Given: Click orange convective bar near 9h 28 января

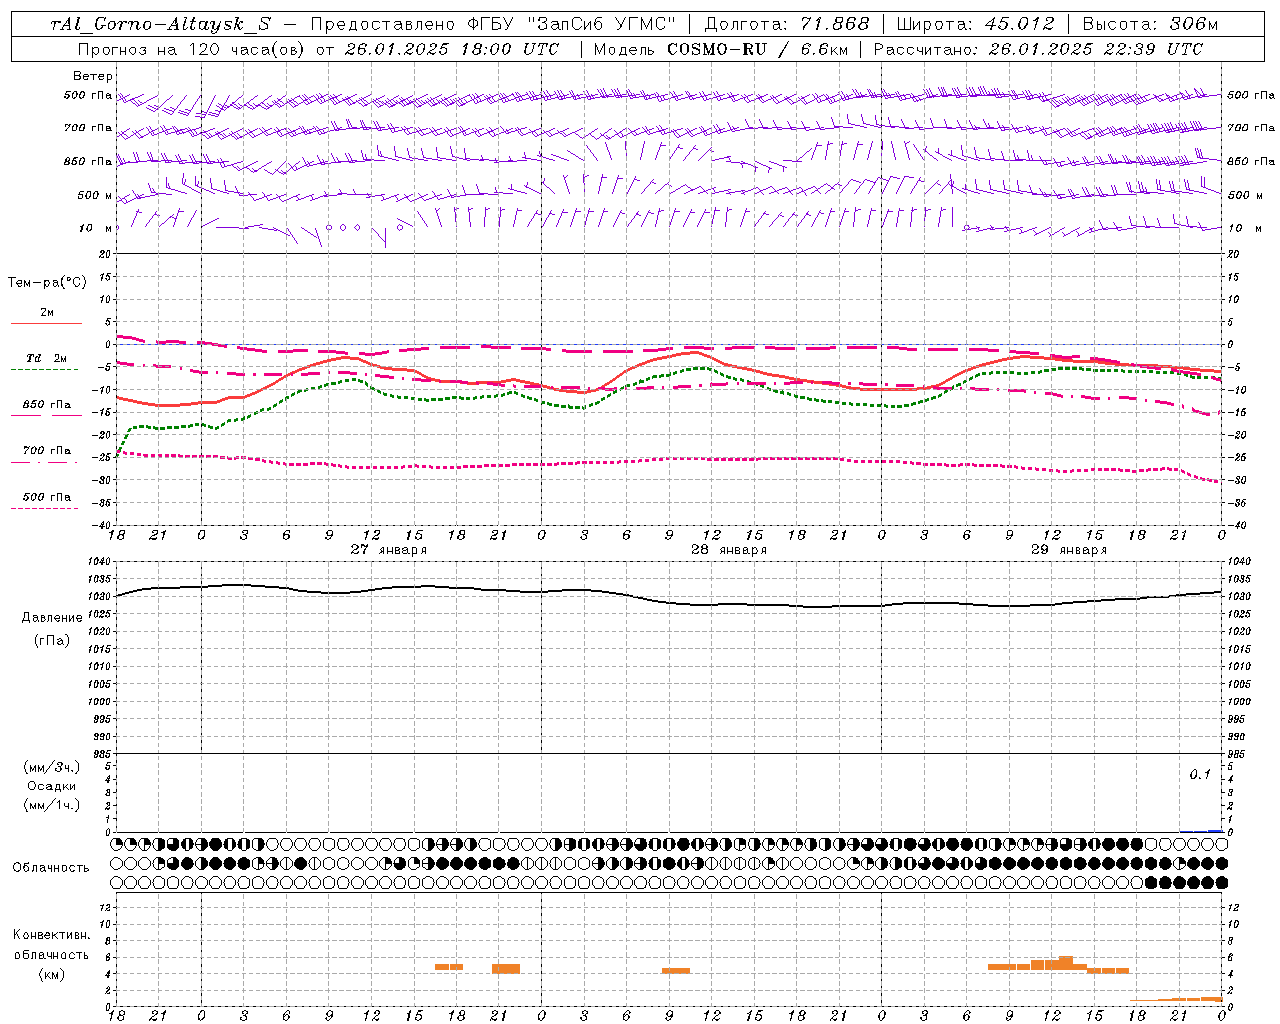Looking at the screenshot, I should click(x=676, y=970).
